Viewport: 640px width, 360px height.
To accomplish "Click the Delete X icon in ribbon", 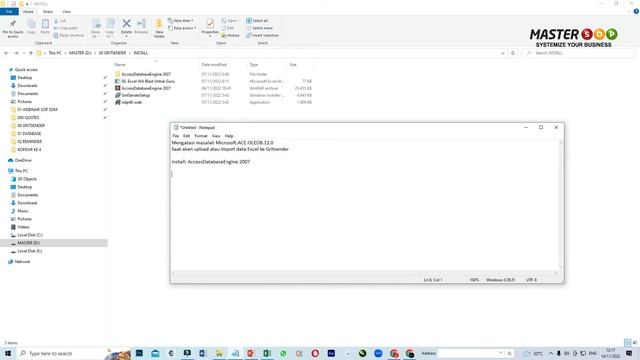I will click(127, 24).
